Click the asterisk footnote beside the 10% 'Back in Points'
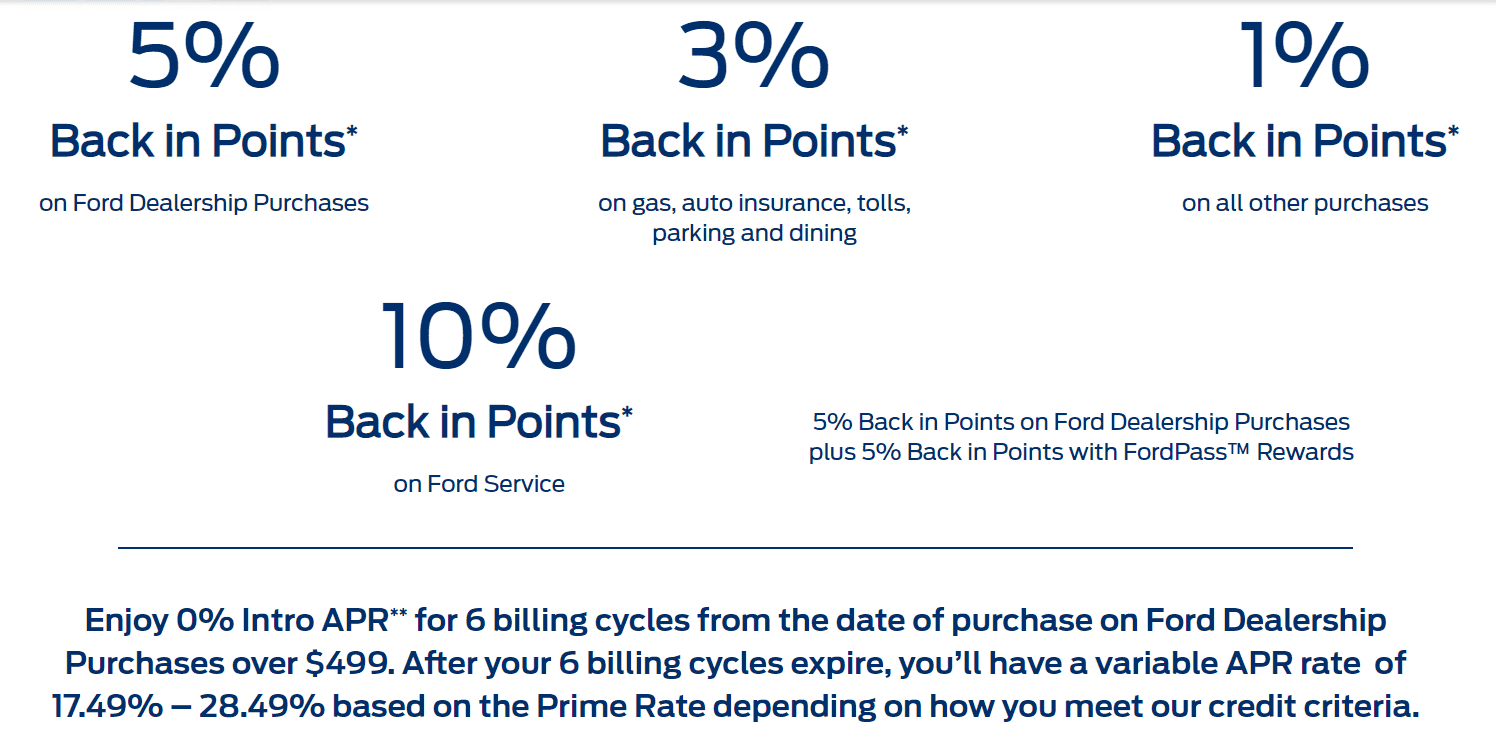The width and height of the screenshot is (1496, 730). [627, 410]
